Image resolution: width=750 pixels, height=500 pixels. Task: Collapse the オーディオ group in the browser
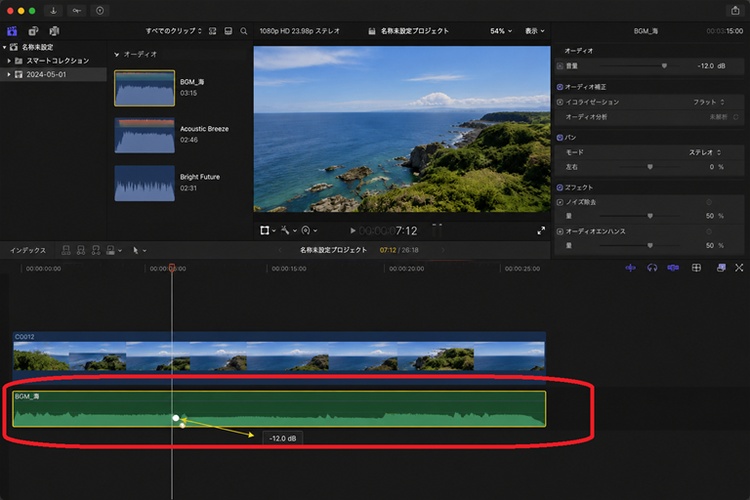[117, 55]
